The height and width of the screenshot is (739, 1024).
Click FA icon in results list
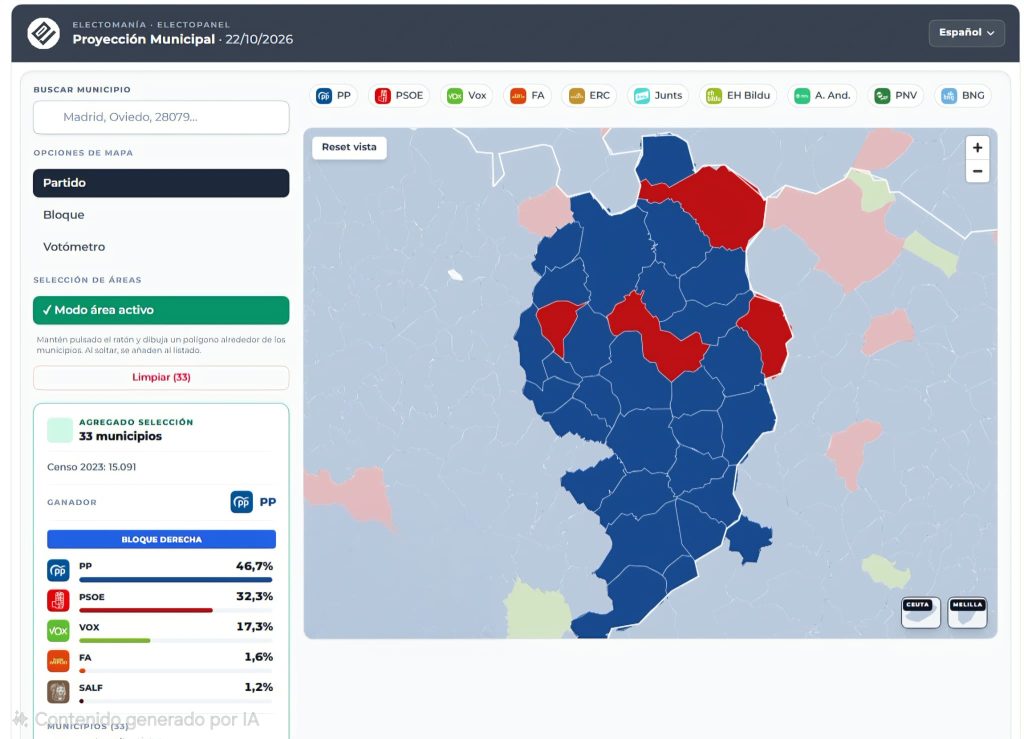click(x=58, y=661)
